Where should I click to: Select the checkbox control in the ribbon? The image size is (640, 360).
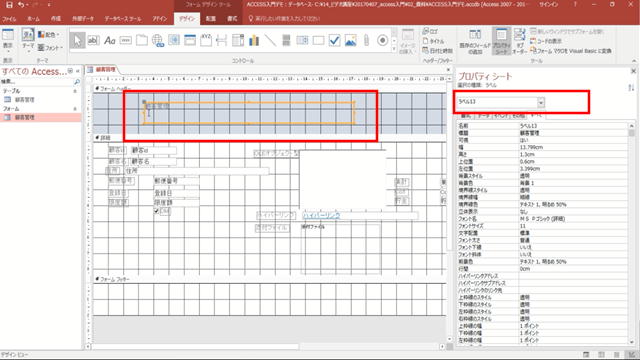334,40
